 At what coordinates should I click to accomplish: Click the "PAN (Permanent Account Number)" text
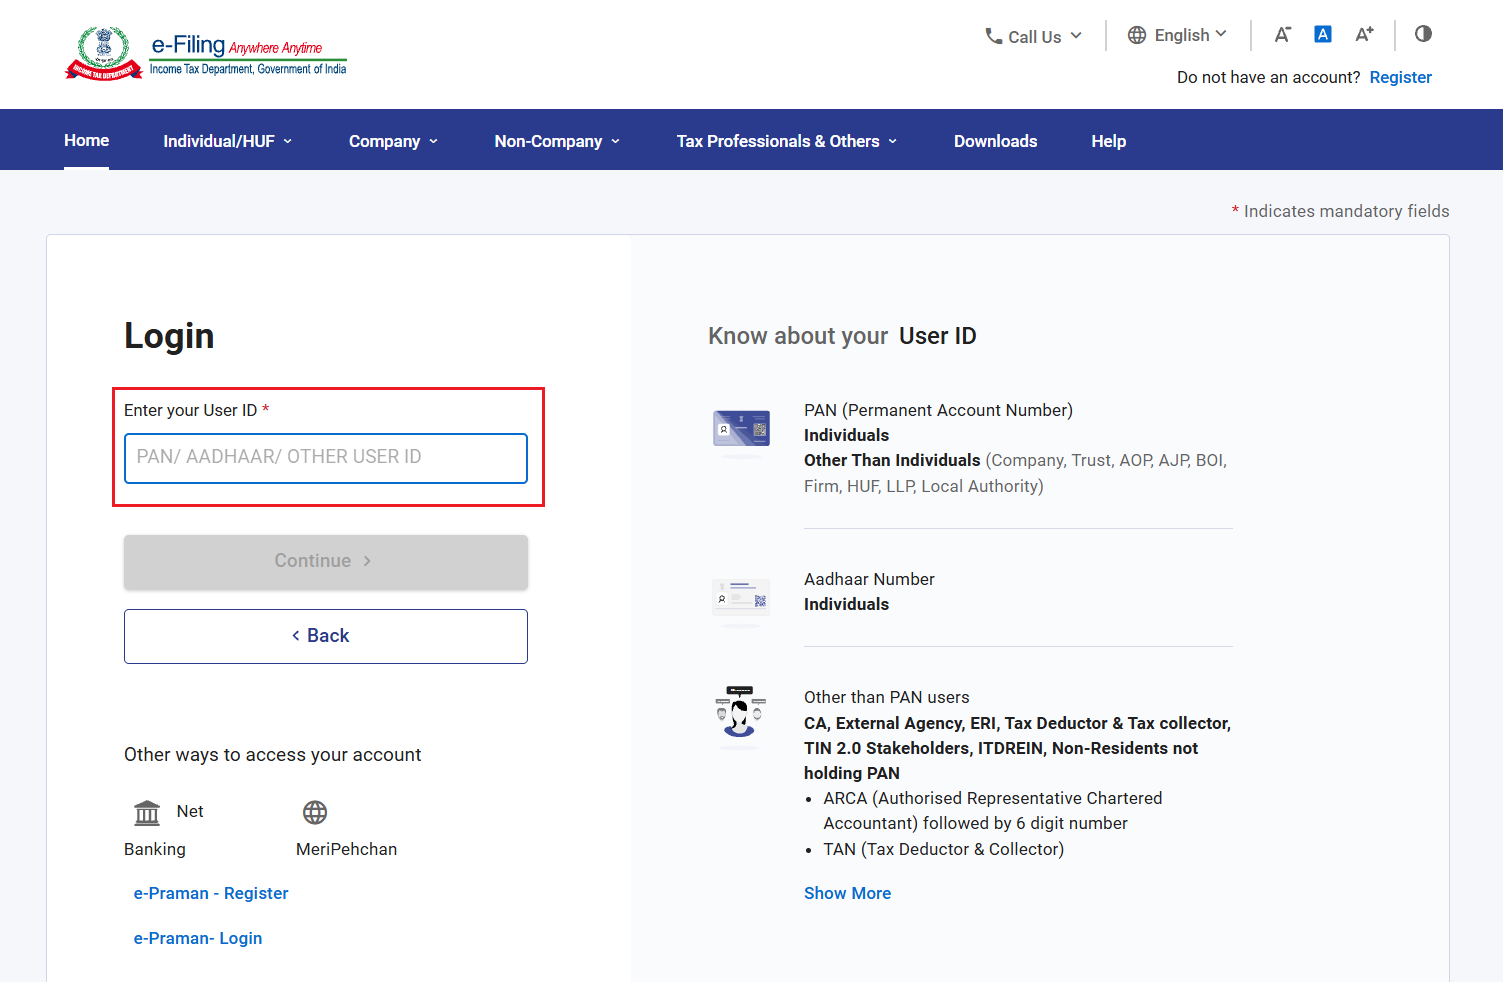938,410
